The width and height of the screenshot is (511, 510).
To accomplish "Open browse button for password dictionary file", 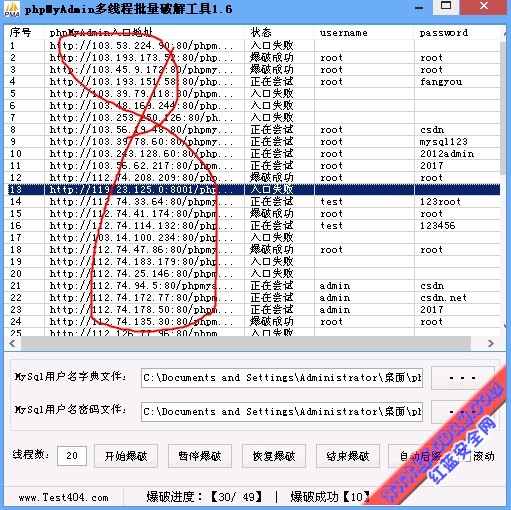I will pyautogui.click(x=462, y=412).
